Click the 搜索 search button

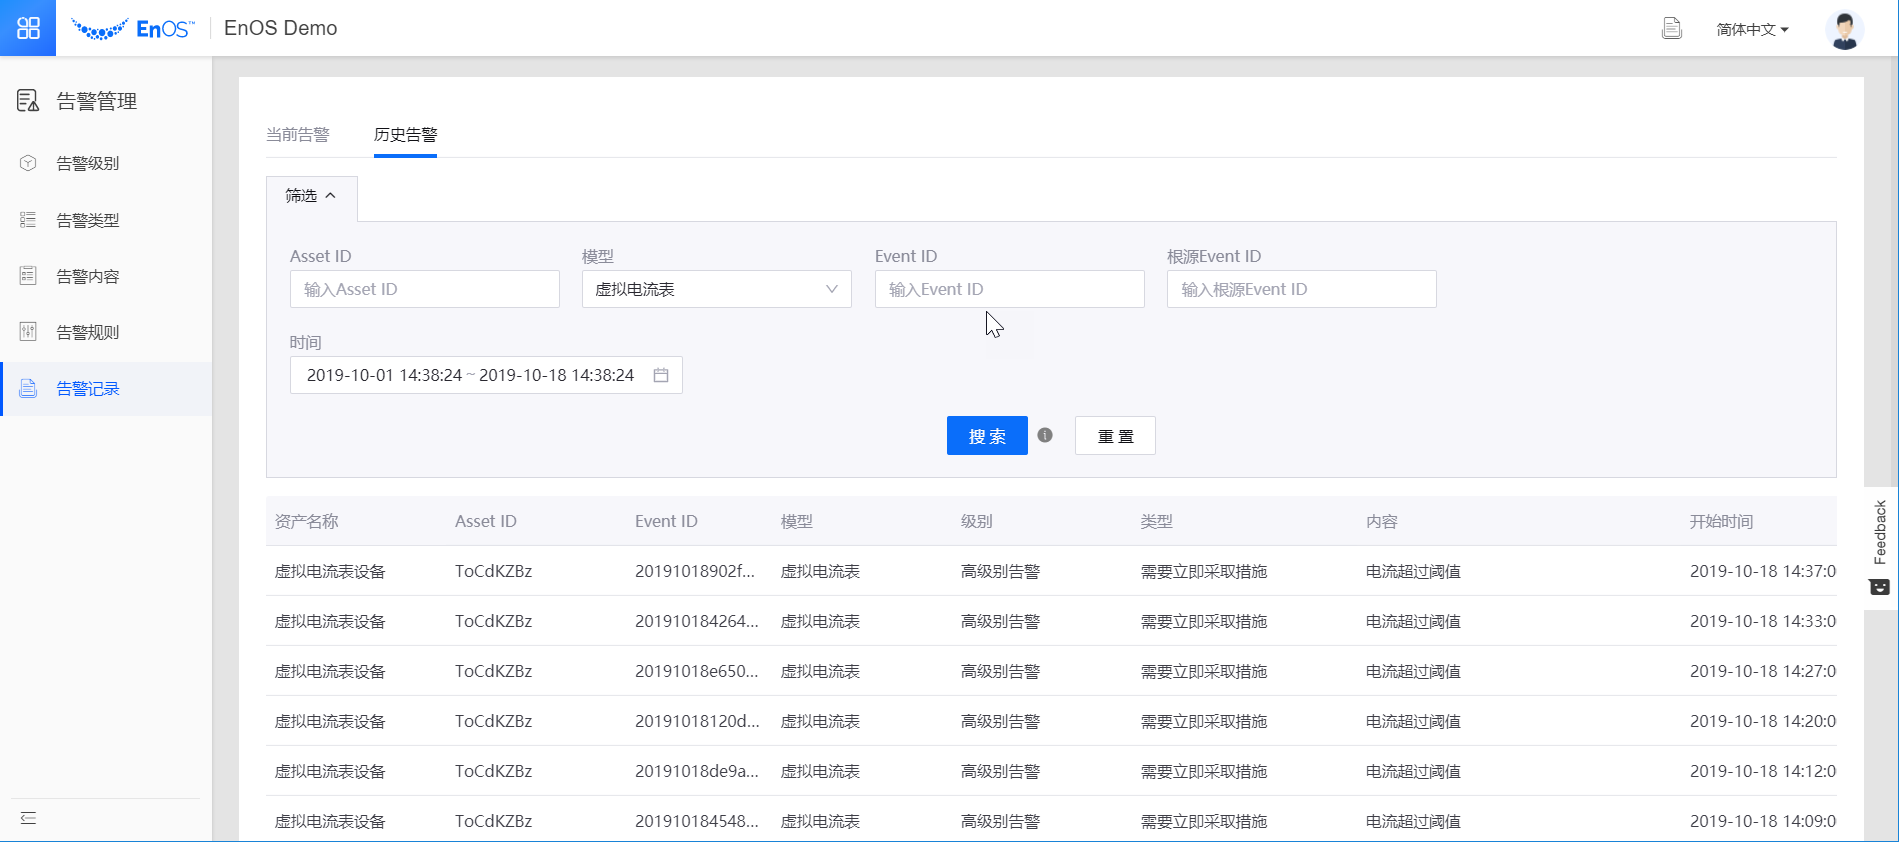(987, 436)
